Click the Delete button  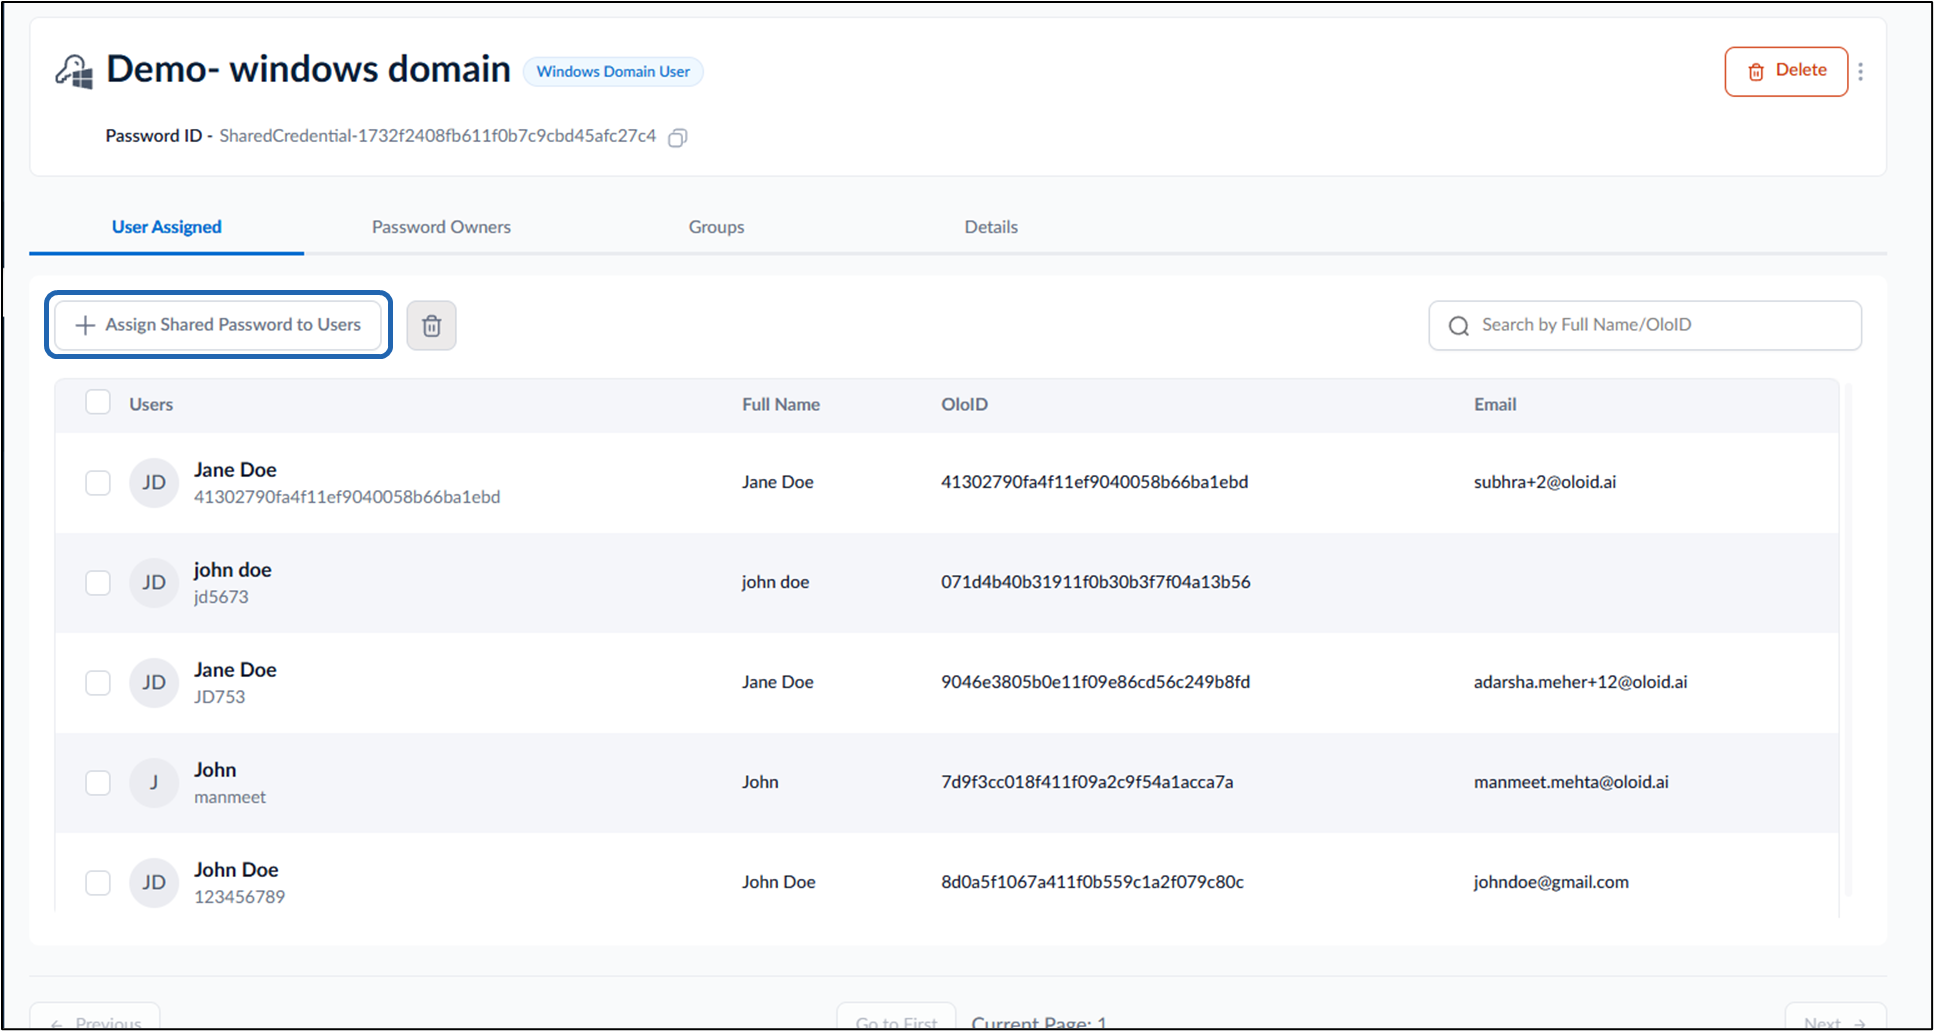pyautogui.click(x=1786, y=71)
